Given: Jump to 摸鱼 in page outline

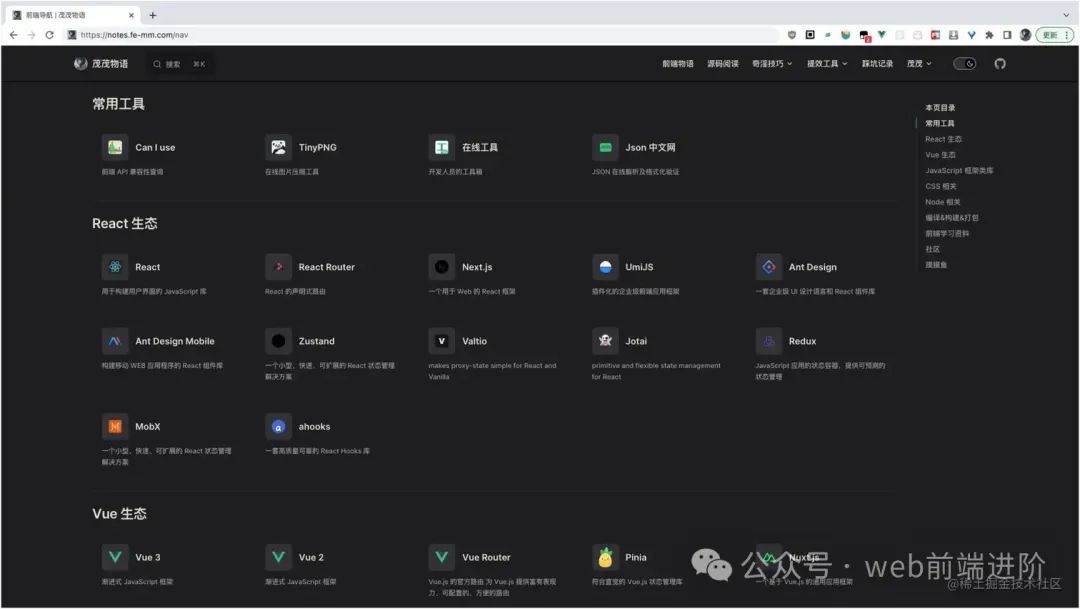Looking at the screenshot, I should point(935,265).
